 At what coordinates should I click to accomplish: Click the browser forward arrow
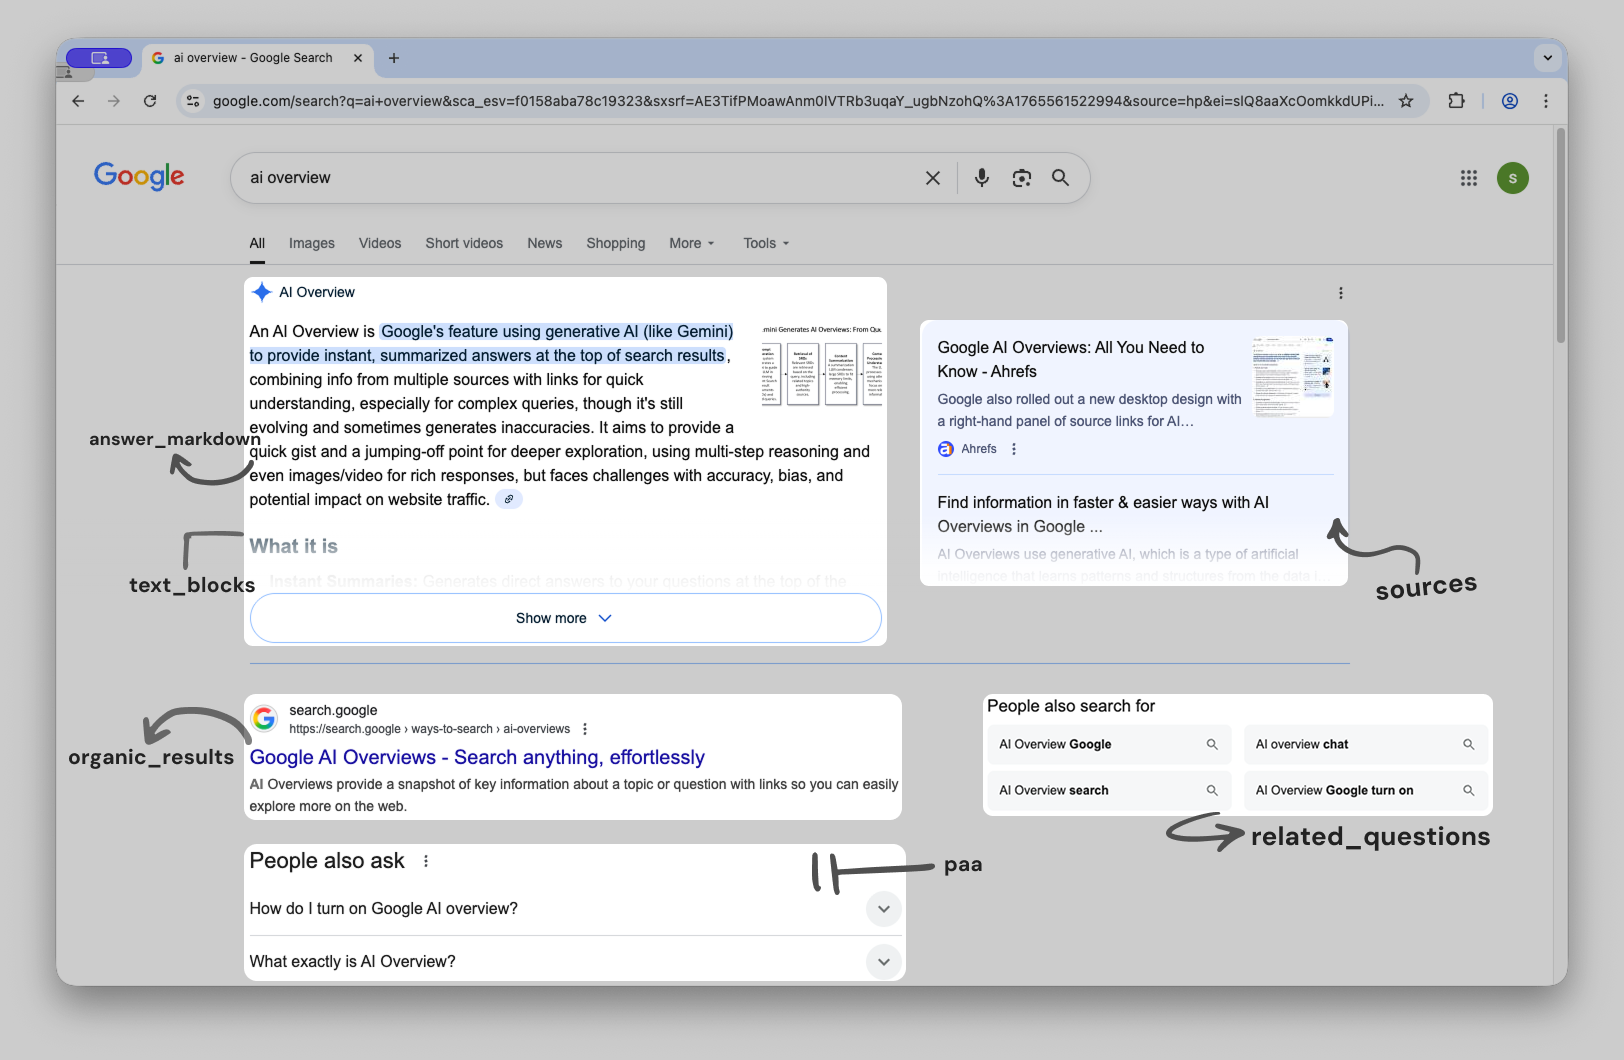(114, 101)
